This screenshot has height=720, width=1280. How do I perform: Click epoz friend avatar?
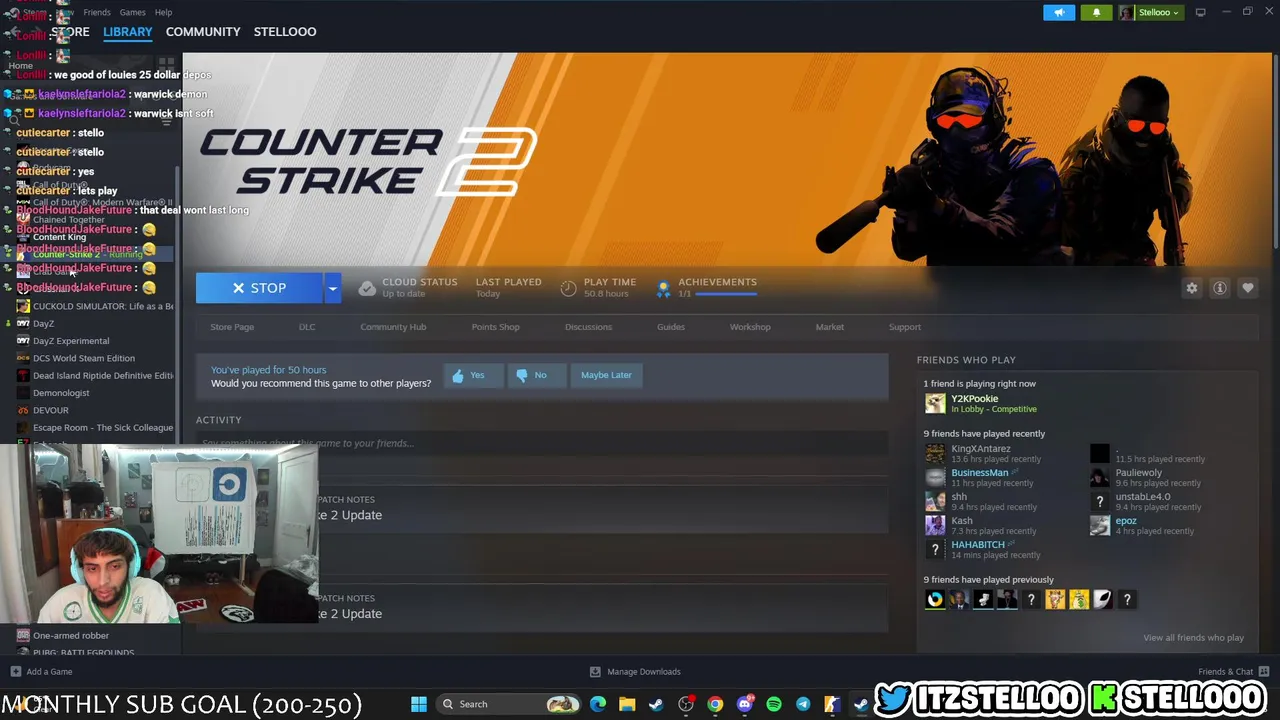(x=1100, y=525)
